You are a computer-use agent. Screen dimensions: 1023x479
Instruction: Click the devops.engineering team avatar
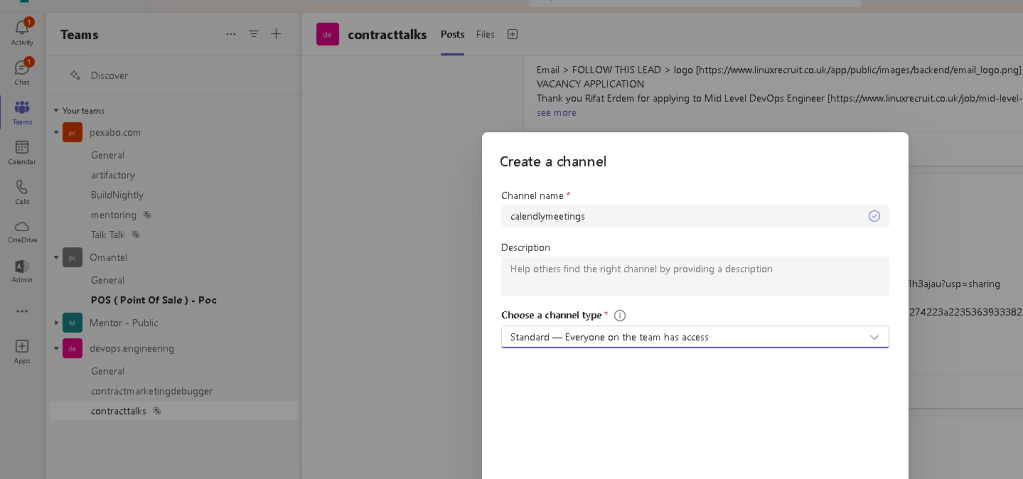pyautogui.click(x=72, y=348)
